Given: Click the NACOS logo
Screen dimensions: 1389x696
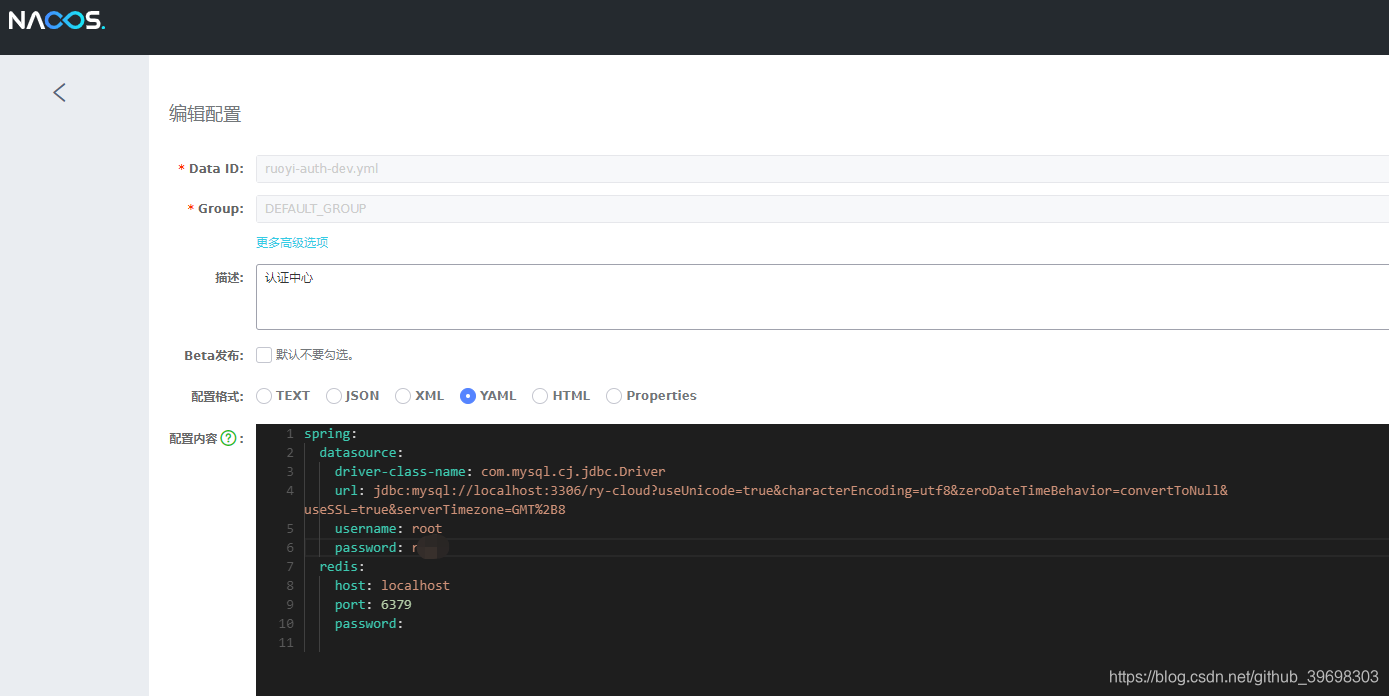Looking at the screenshot, I should 57,19.
